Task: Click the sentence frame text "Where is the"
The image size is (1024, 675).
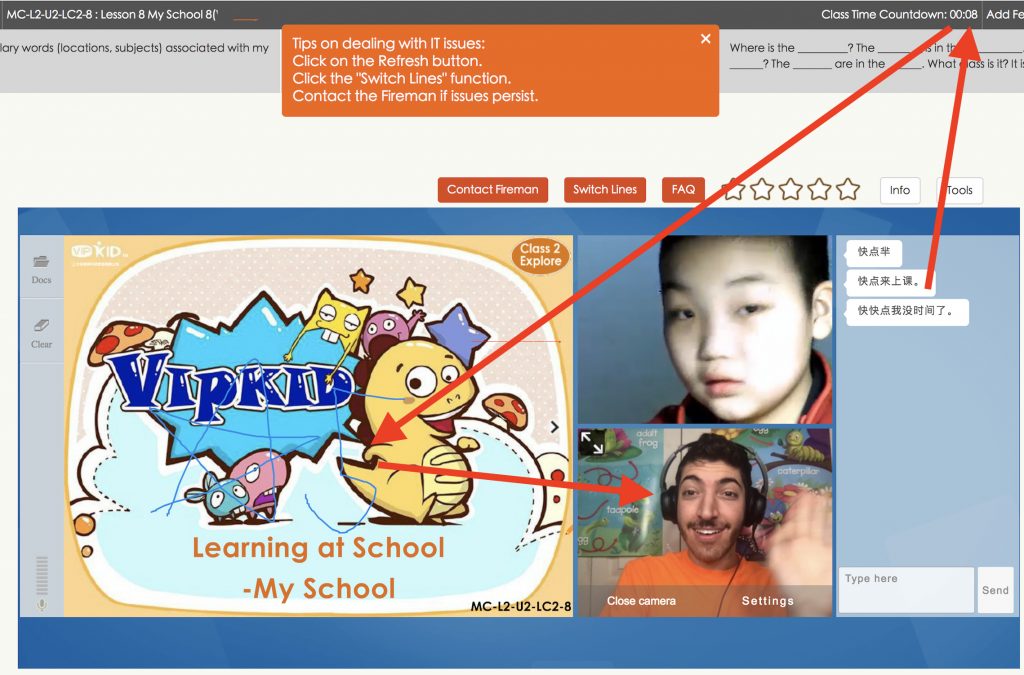Action: 762,48
